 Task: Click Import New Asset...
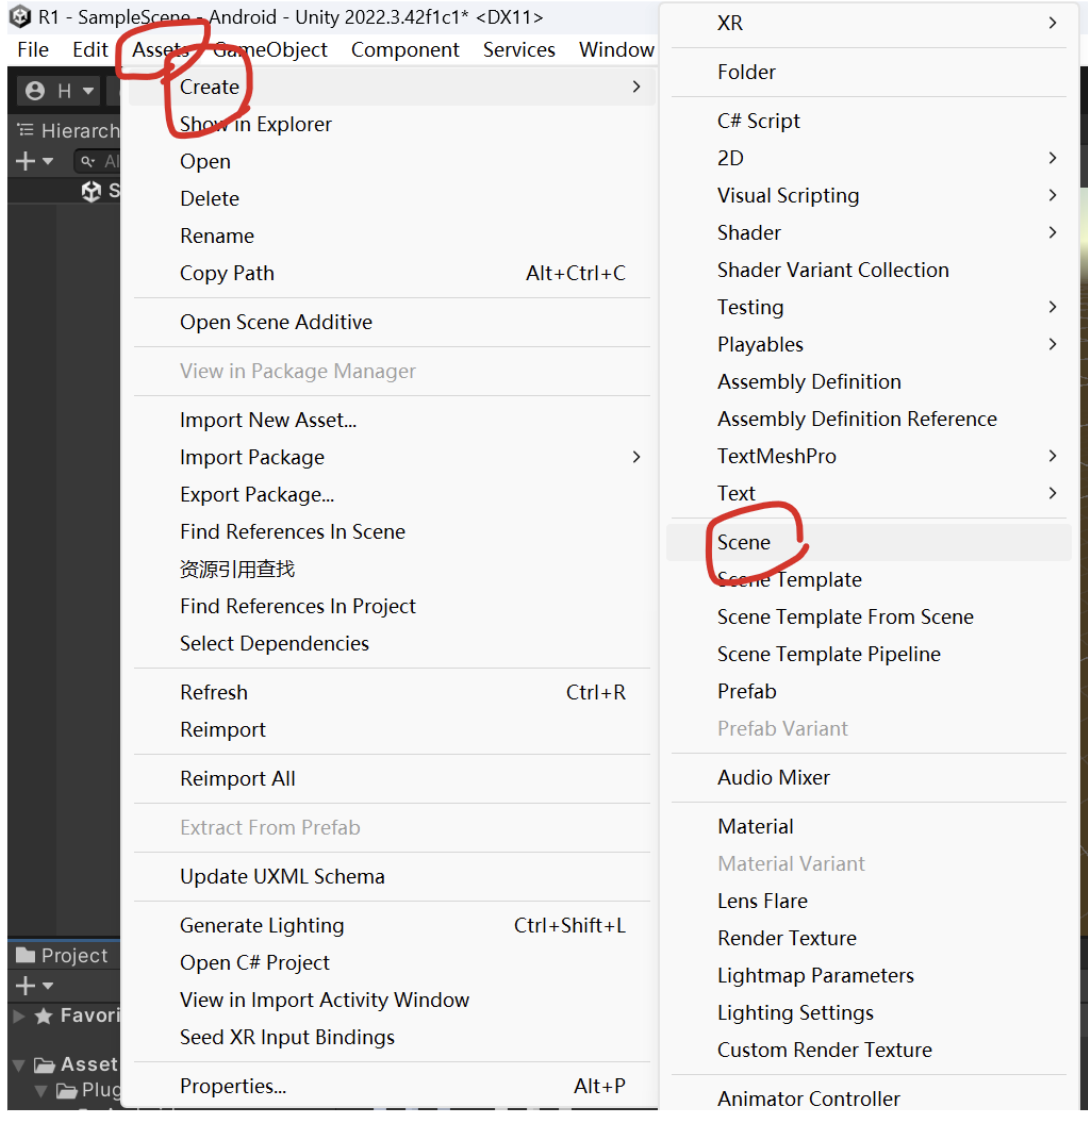click(392, 420)
